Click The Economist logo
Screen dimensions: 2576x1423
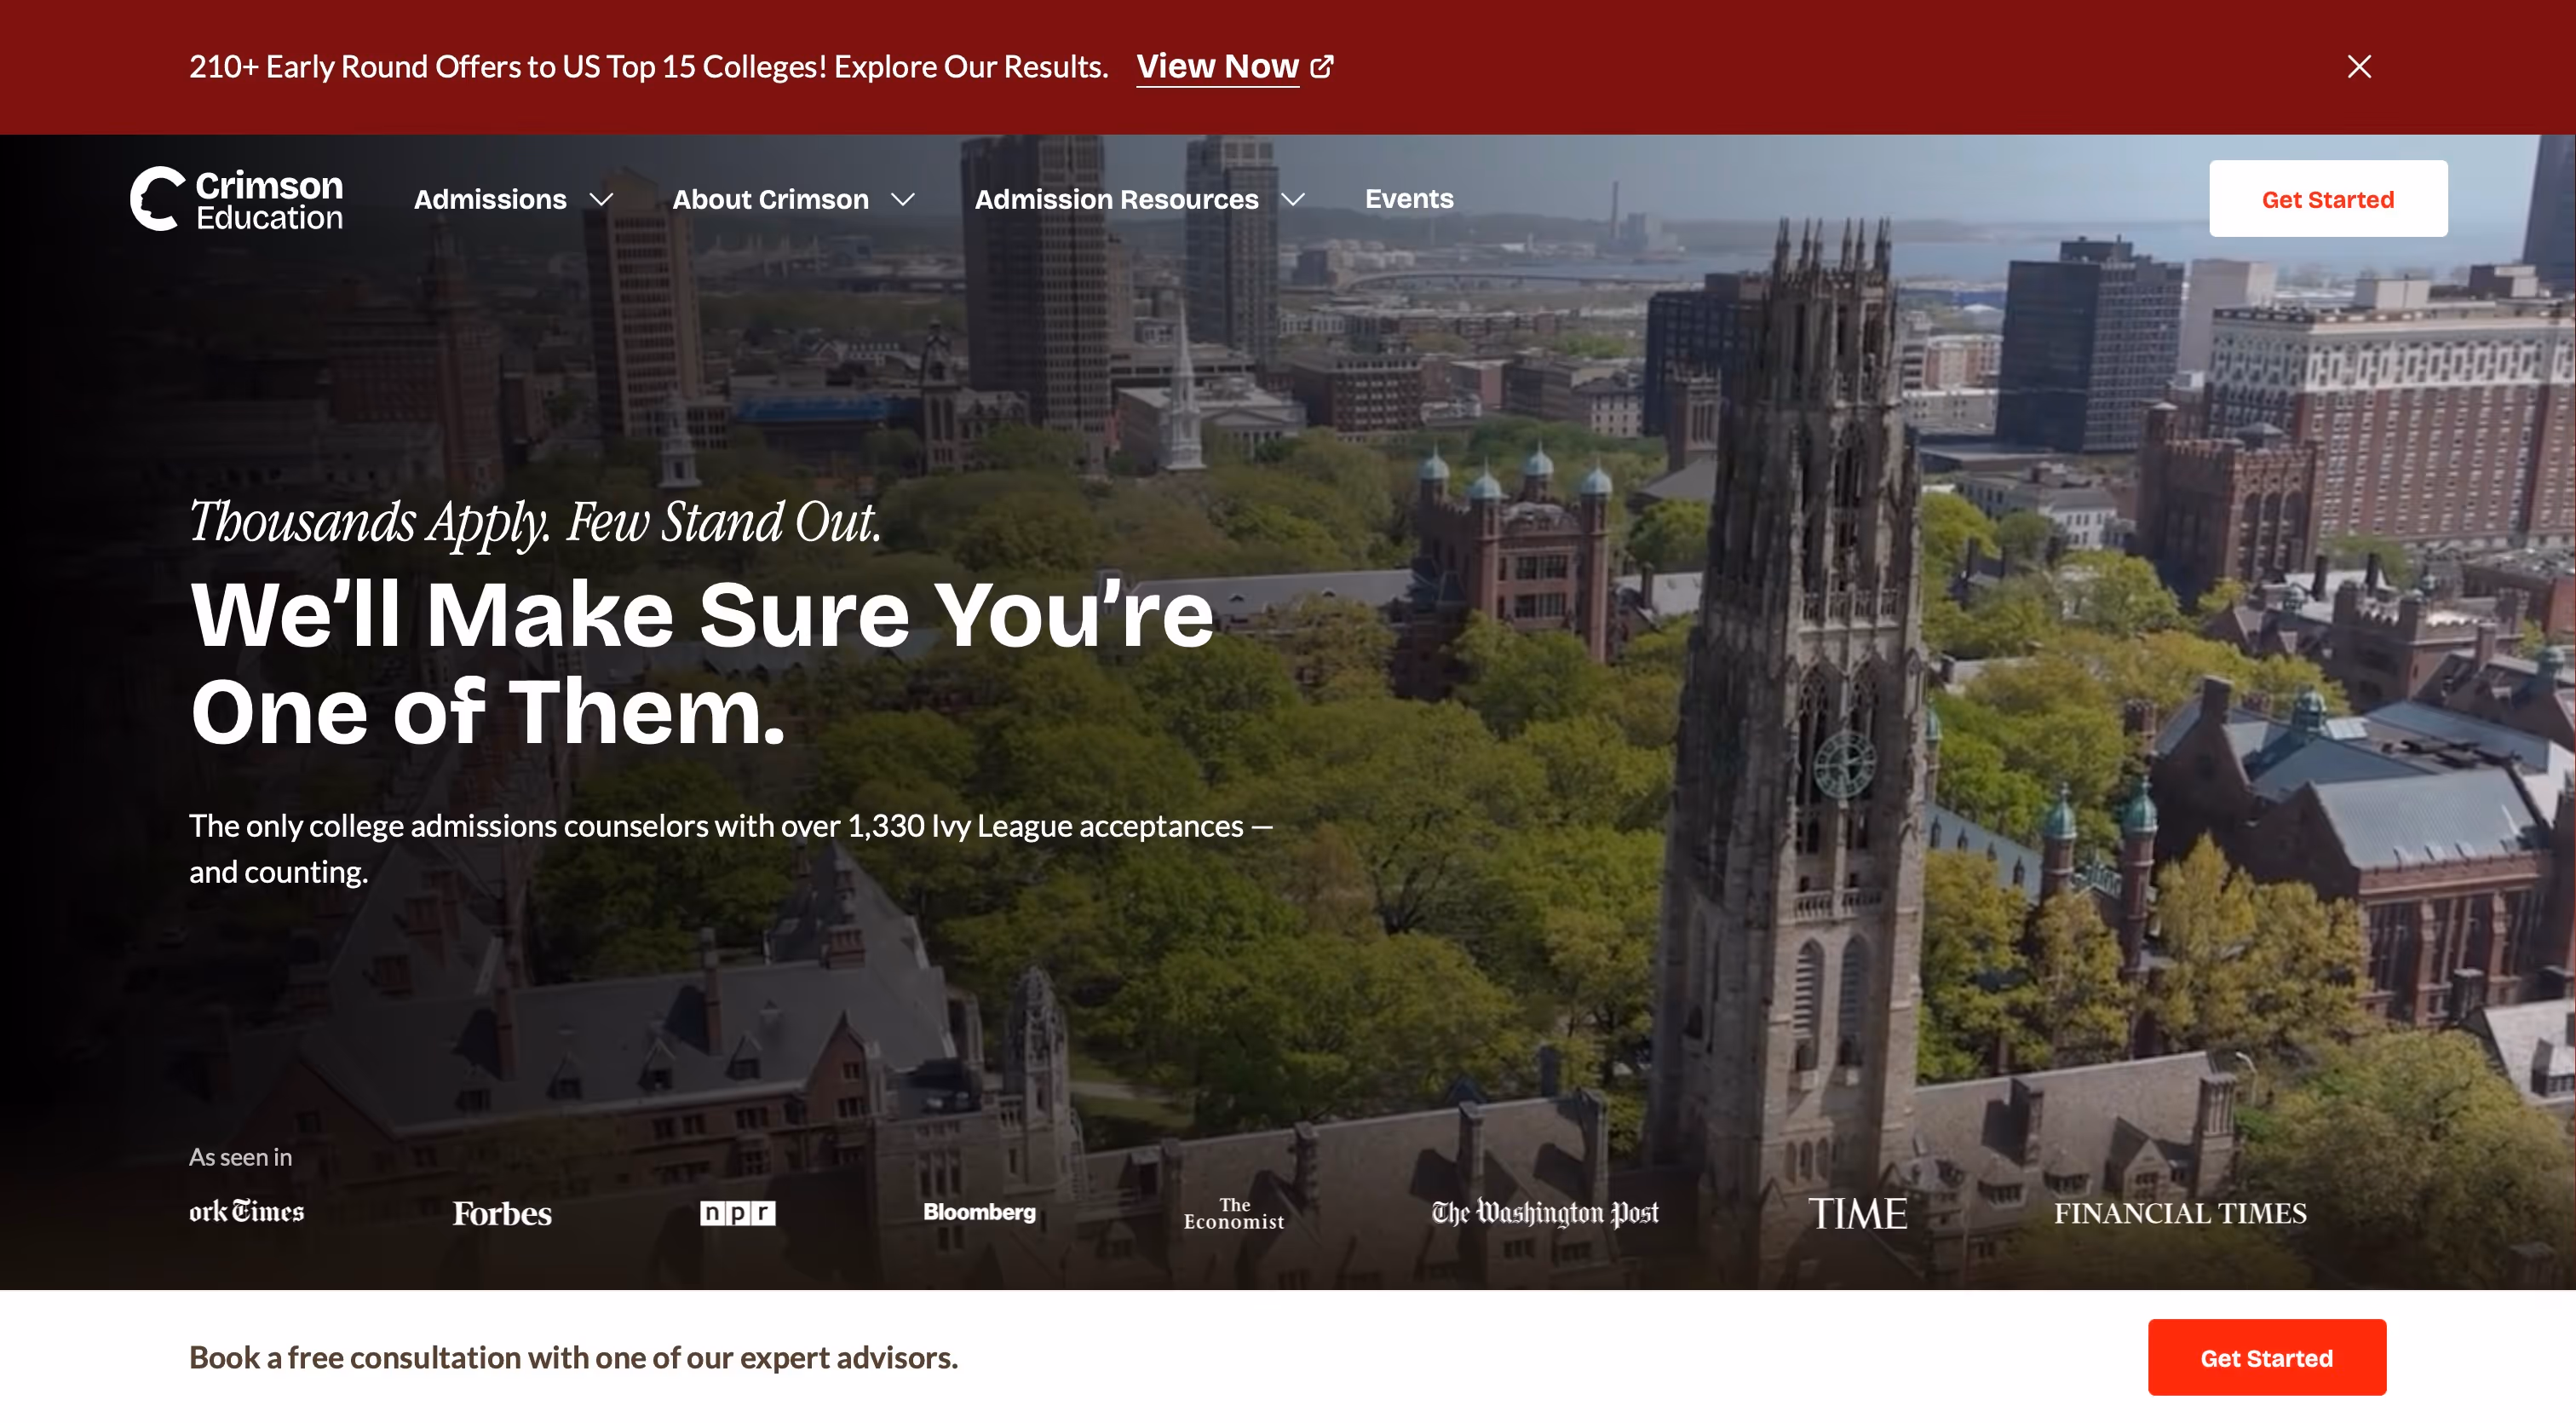1234,1213
